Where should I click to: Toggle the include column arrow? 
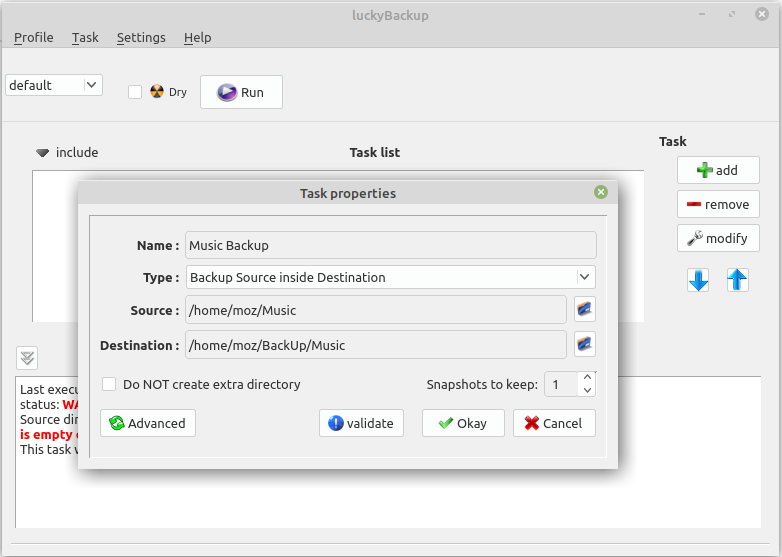(x=42, y=153)
